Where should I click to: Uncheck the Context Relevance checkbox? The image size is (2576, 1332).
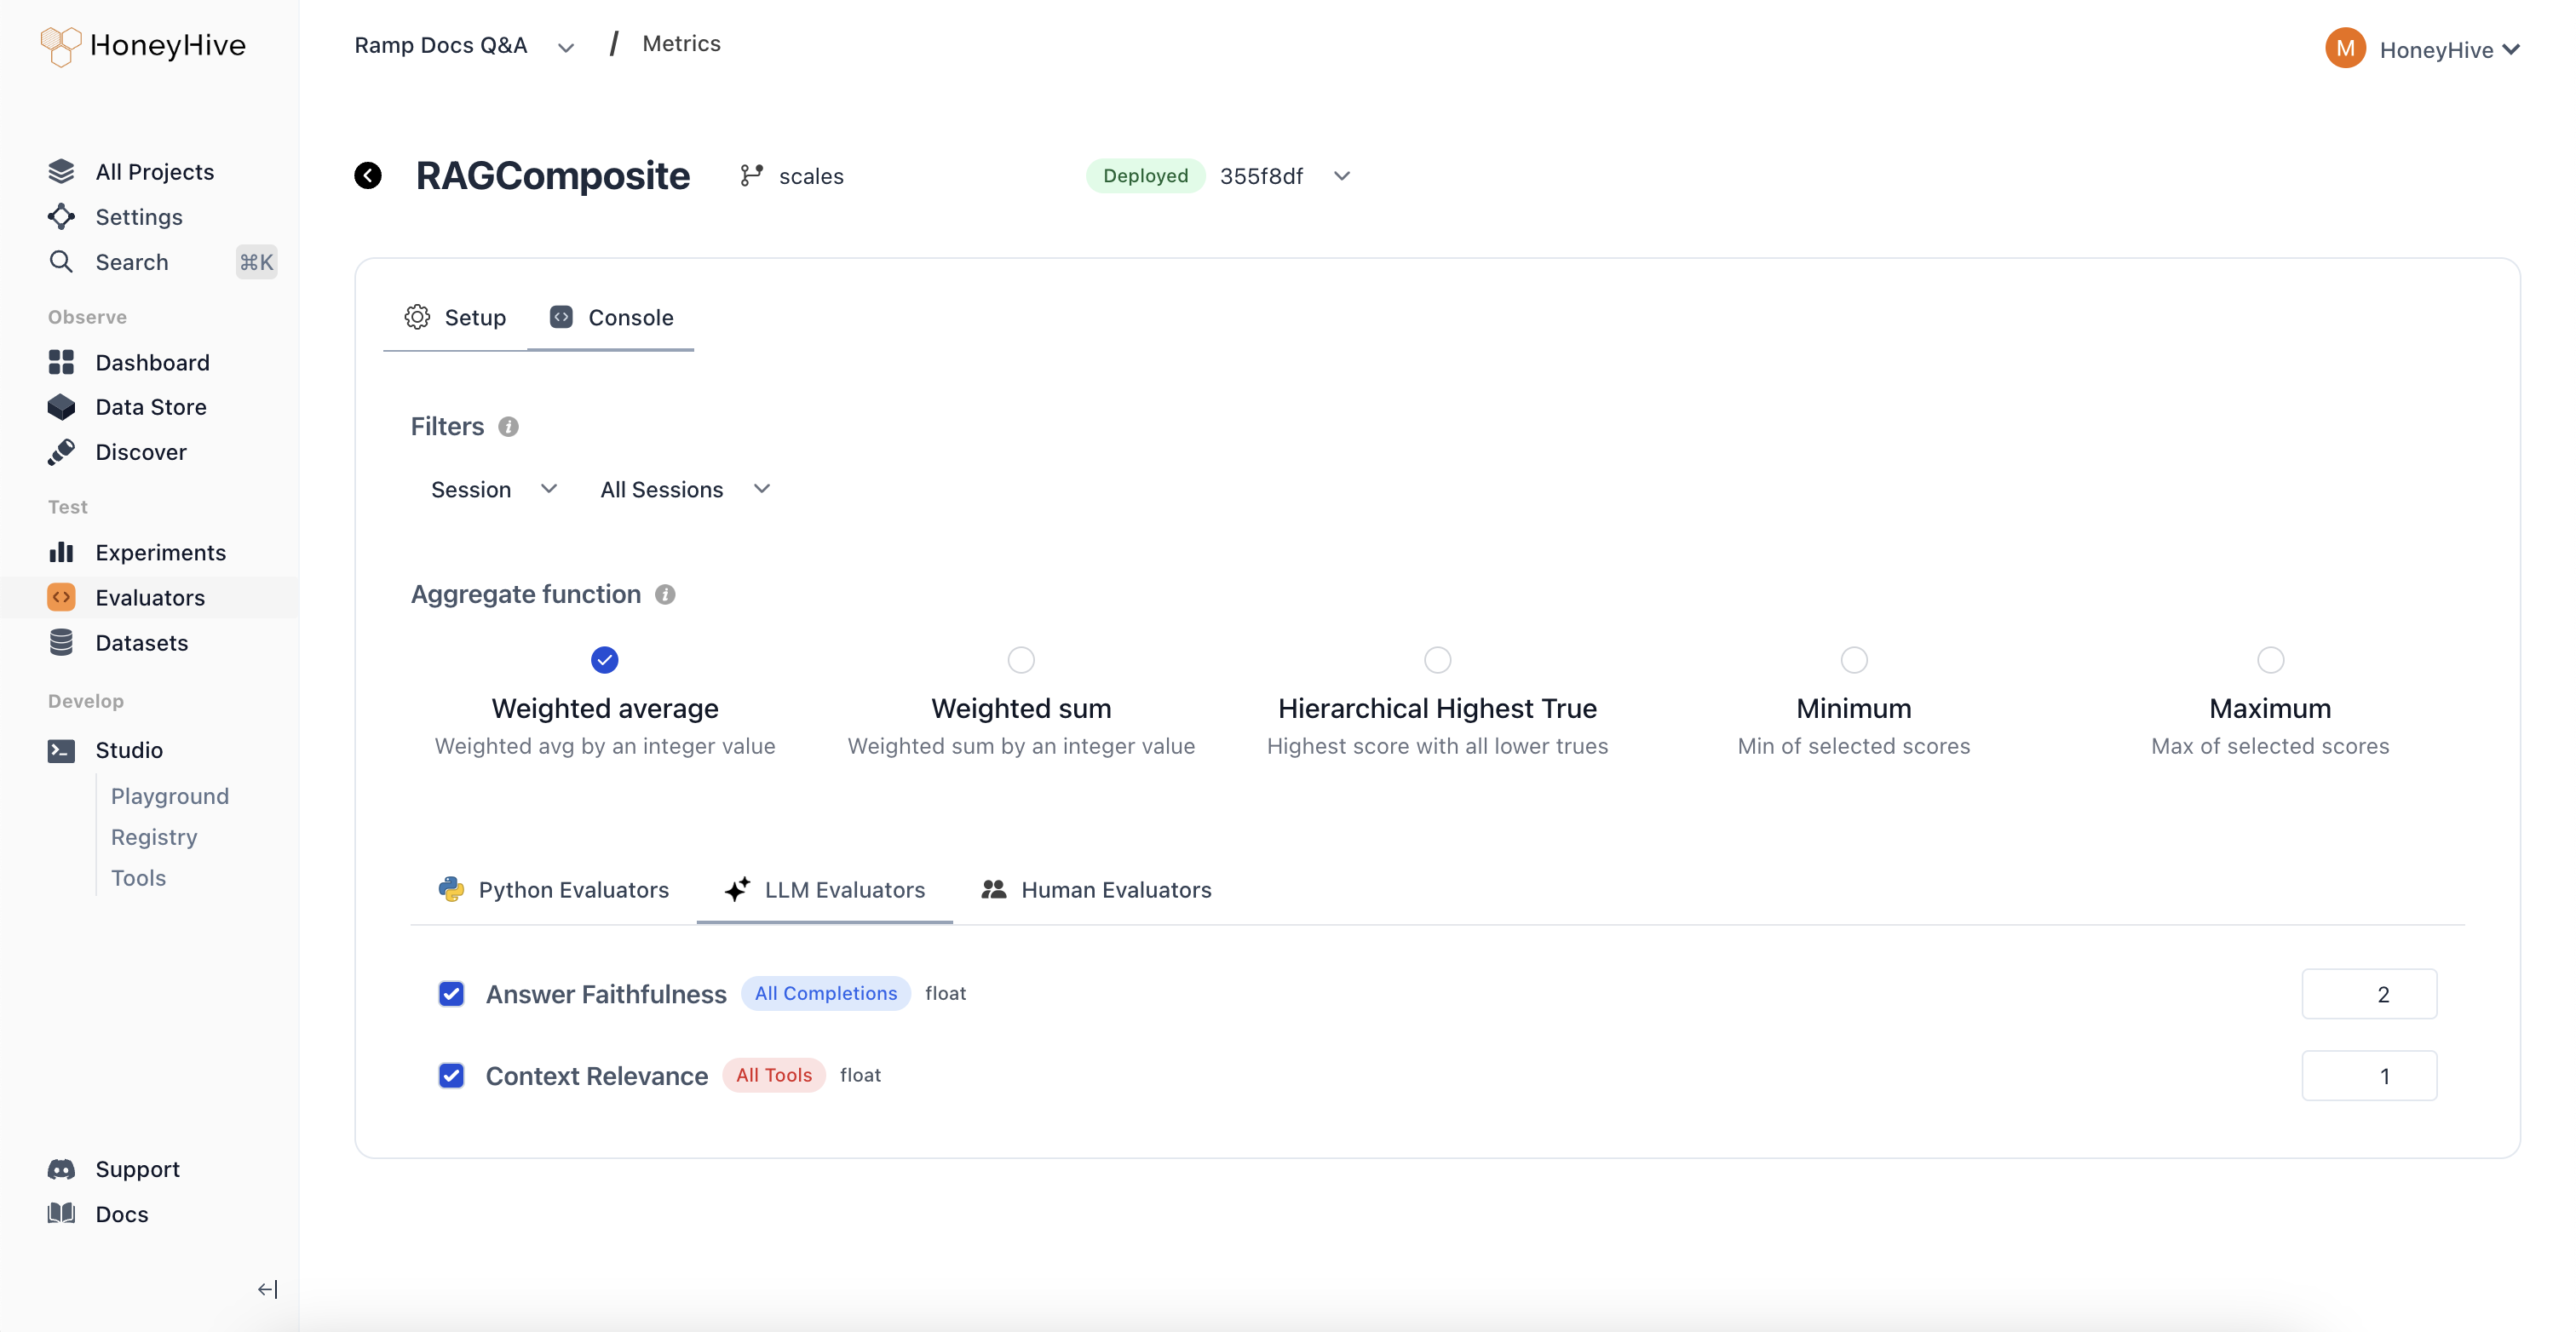[x=451, y=1075]
